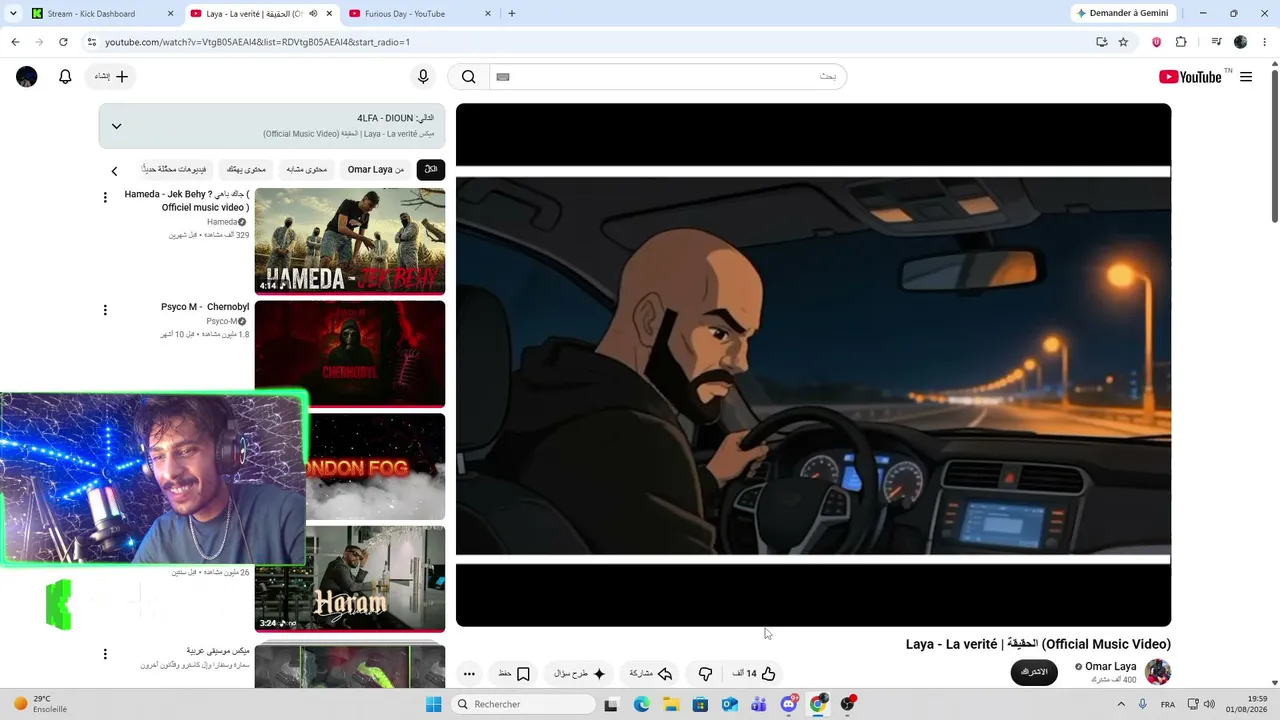Open more actions under the video
Viewport: 1280px width, 720px height.
click(x=469, y=674)
